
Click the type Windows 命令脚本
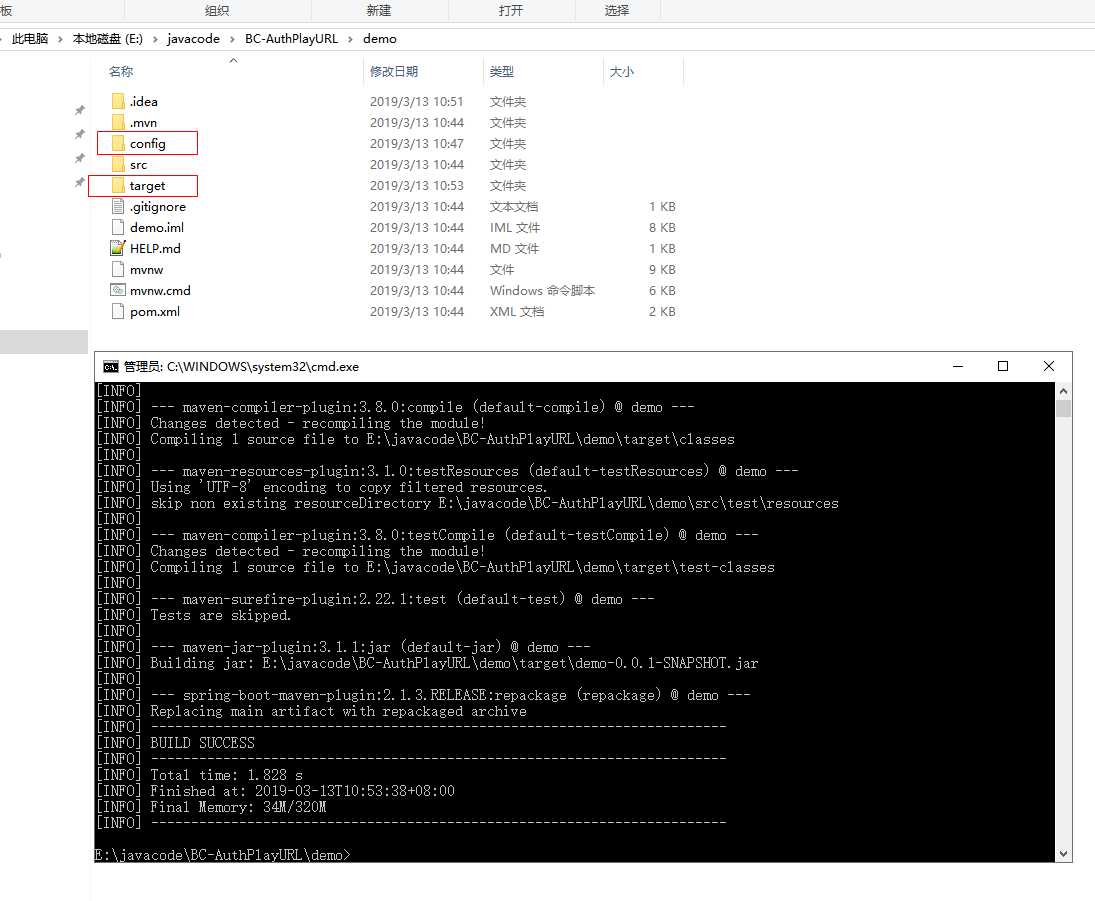542,290
